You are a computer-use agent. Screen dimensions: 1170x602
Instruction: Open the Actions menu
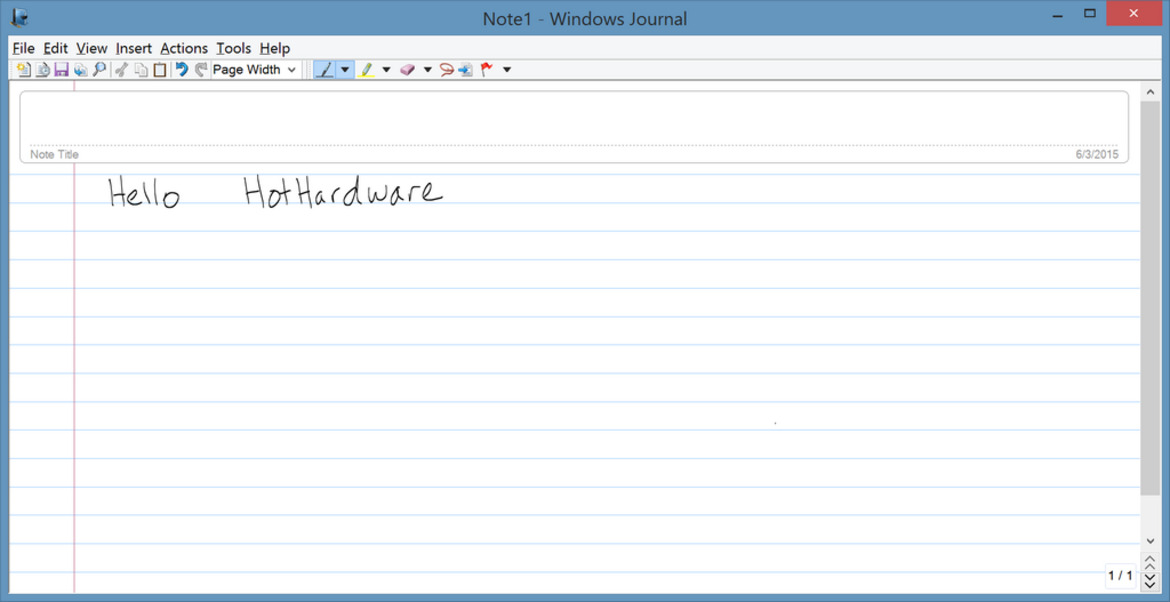184,48
